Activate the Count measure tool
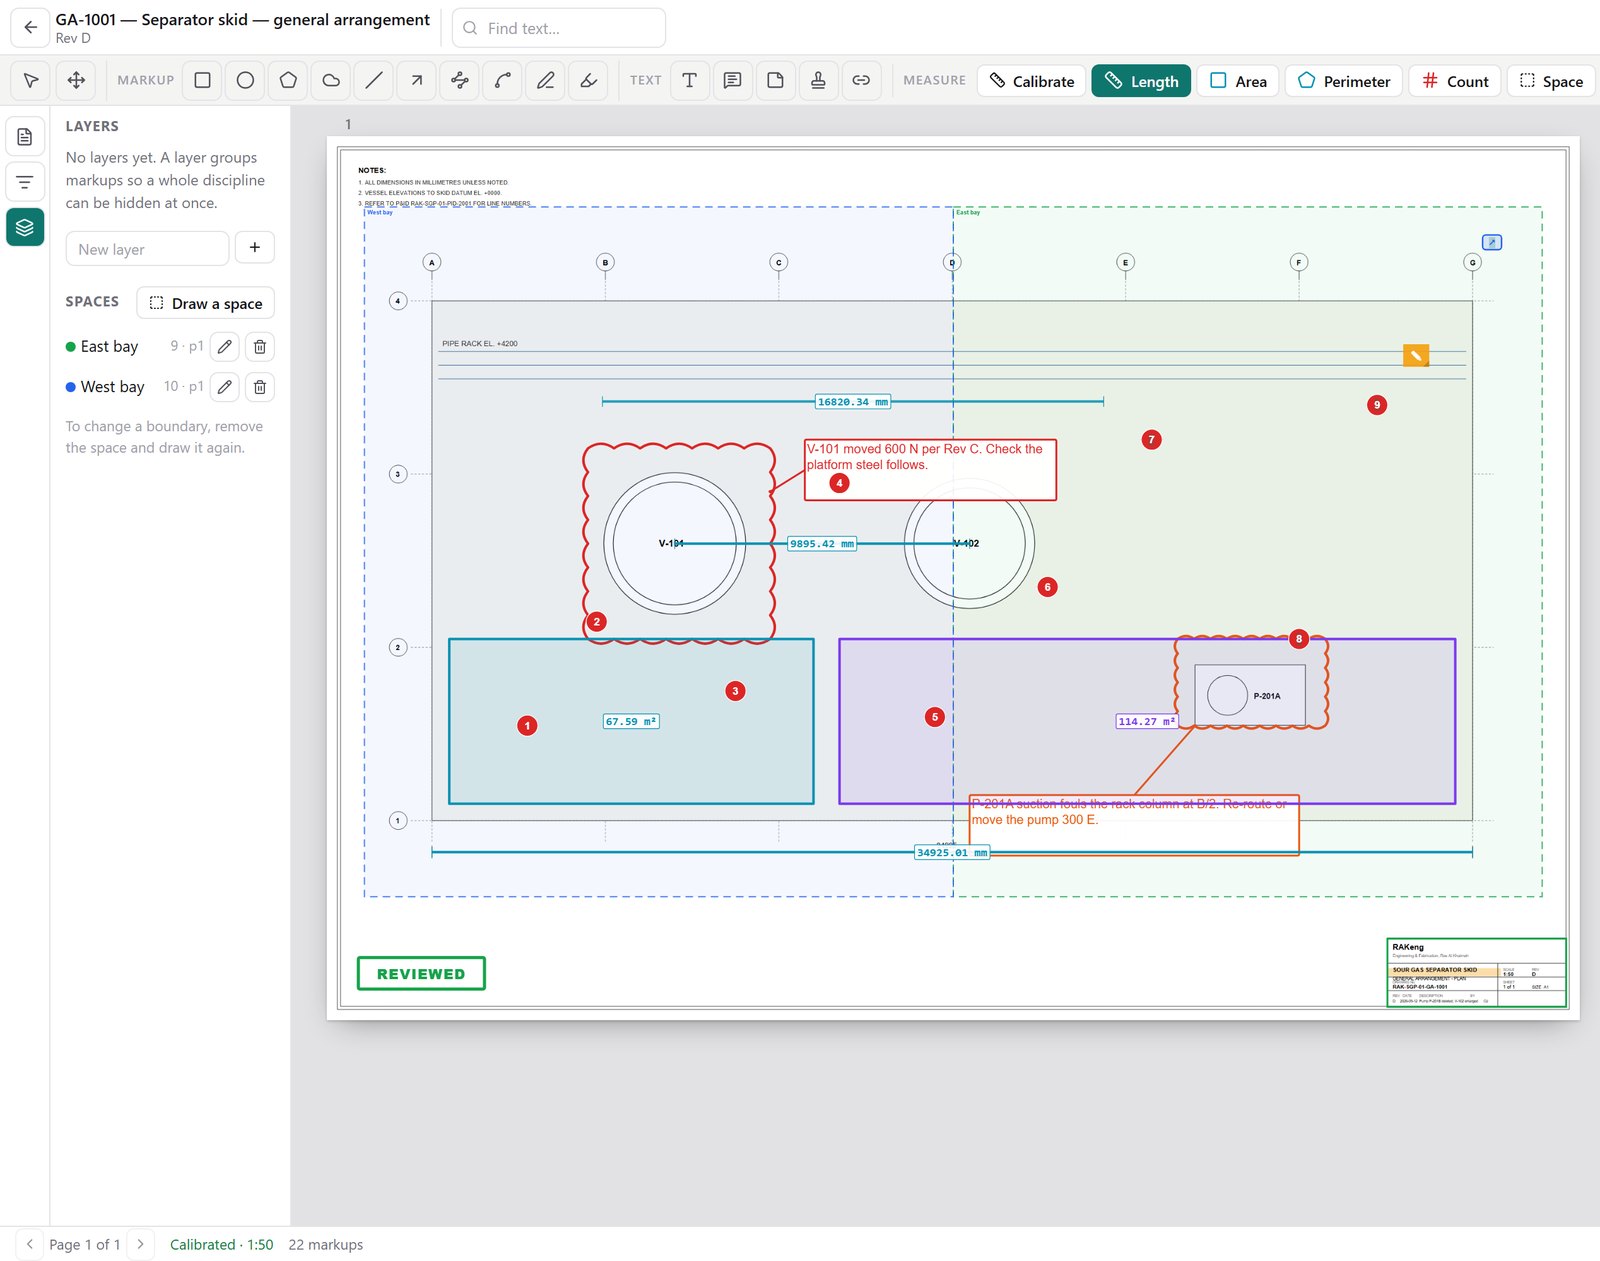 1456,81
